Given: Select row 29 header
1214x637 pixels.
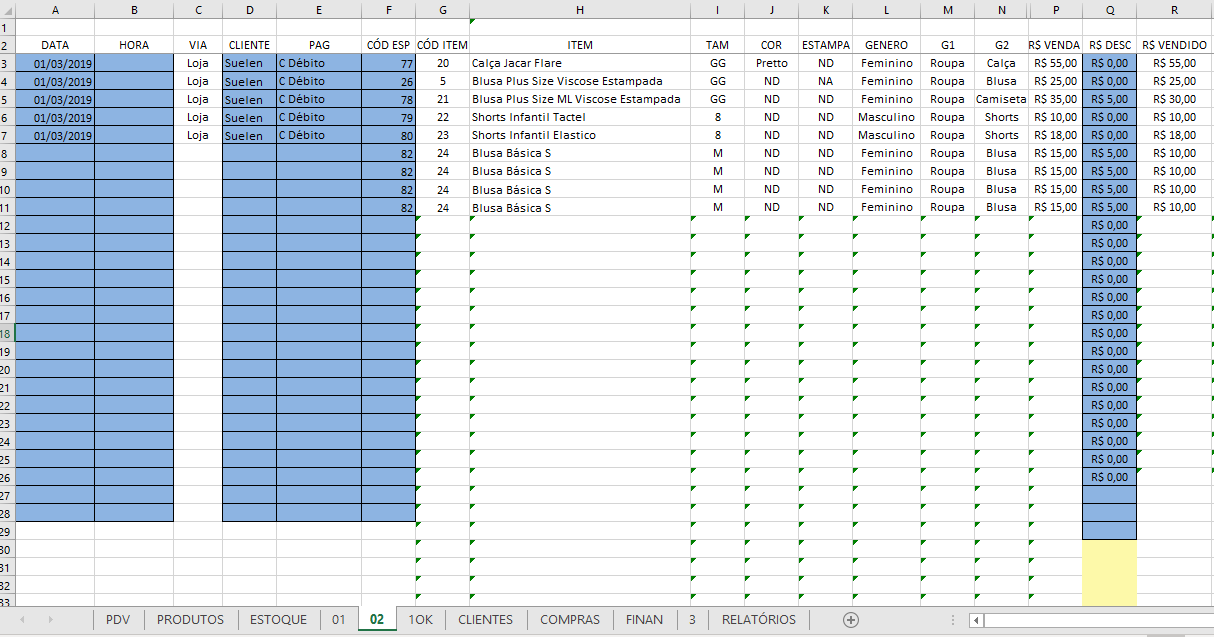Looking at the screenshot, I should point(8,531).
